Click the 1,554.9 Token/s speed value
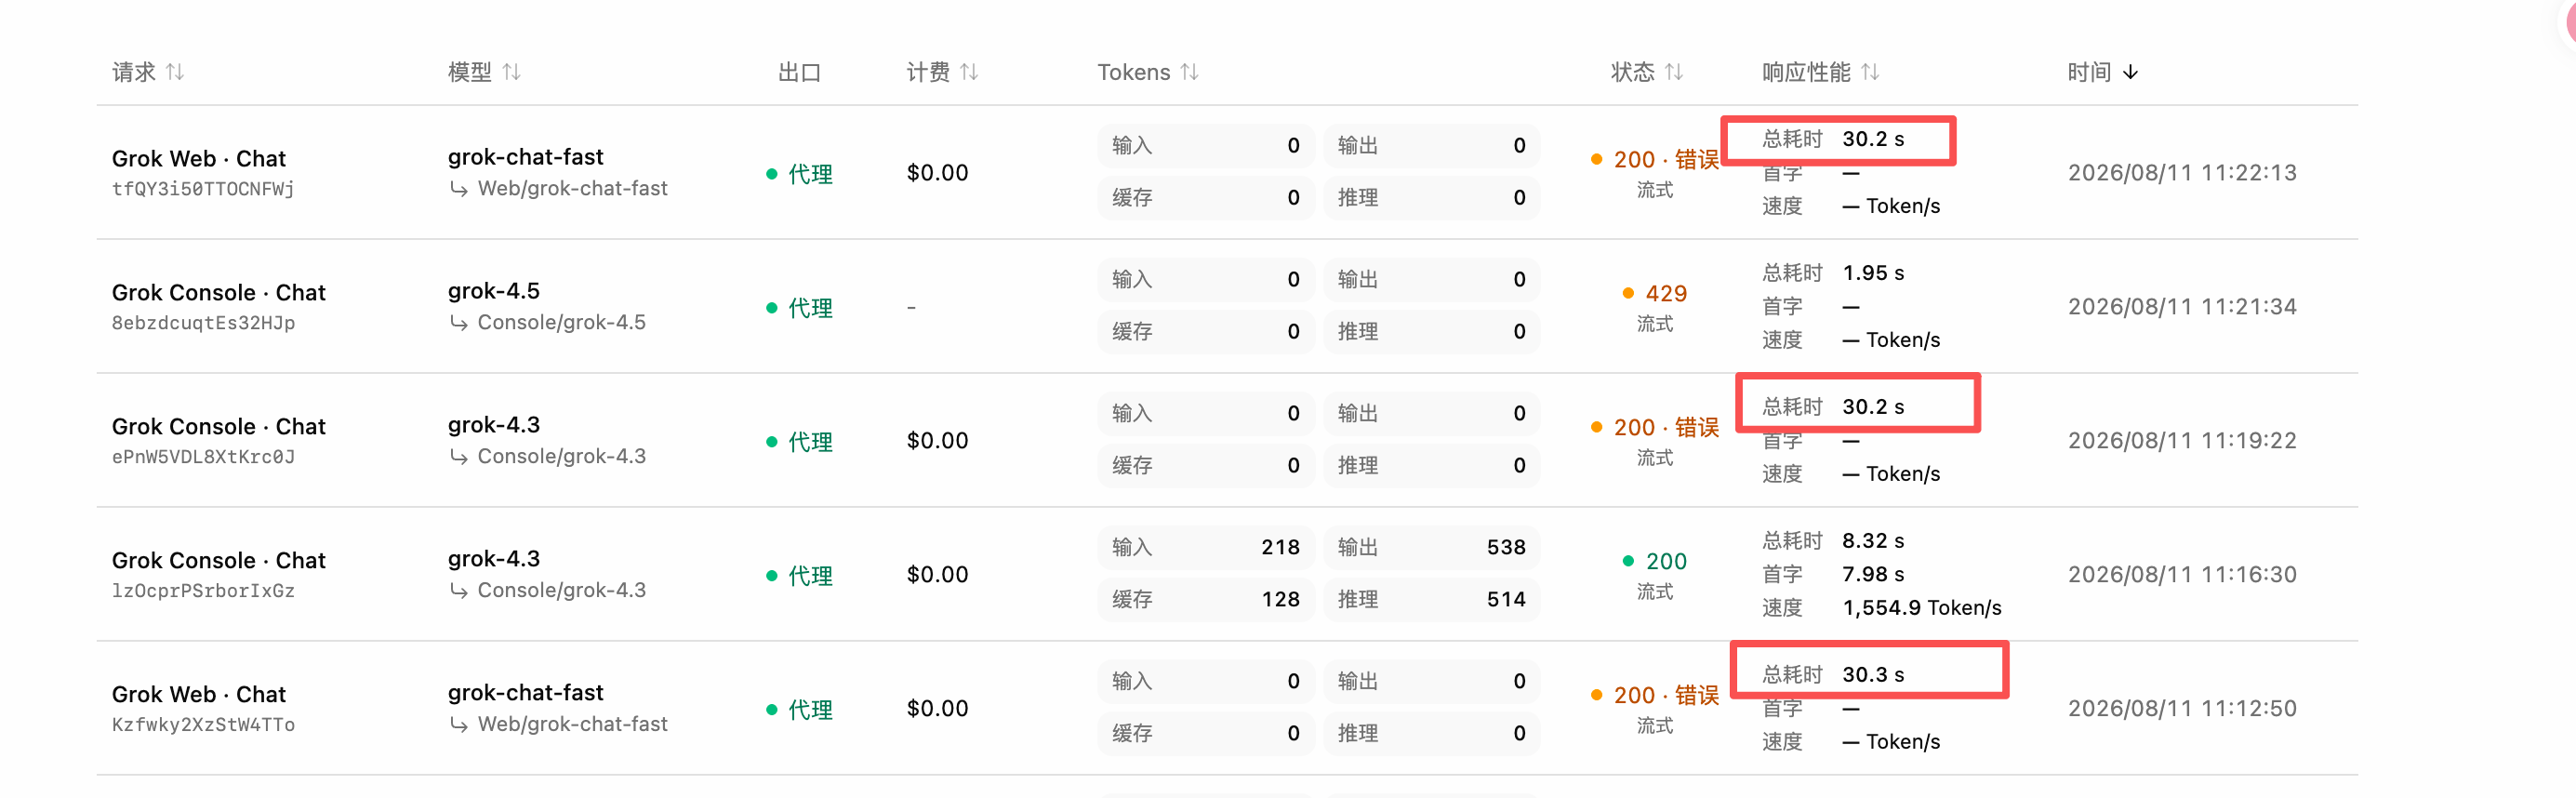The image size is (2576, 798). pos(1922,608)
